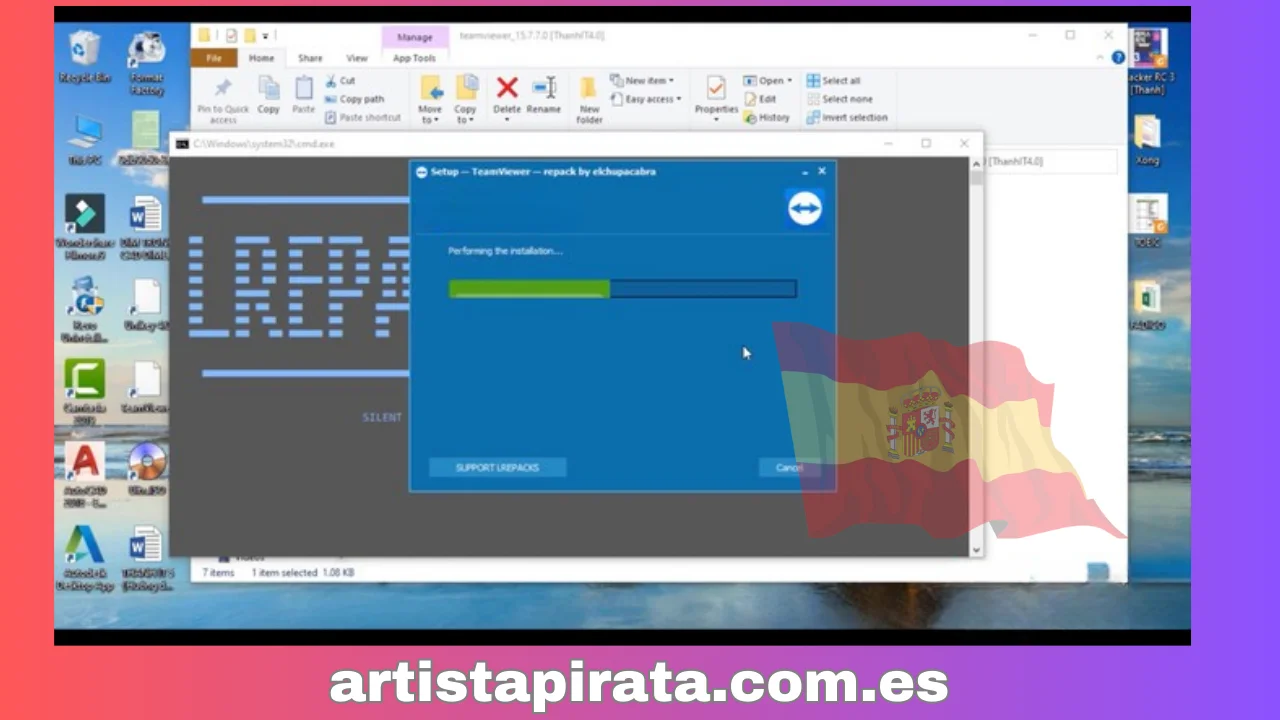Click the '7 items' status bar text
This screenshot has height=720, width=1280.
coord(218,573)
